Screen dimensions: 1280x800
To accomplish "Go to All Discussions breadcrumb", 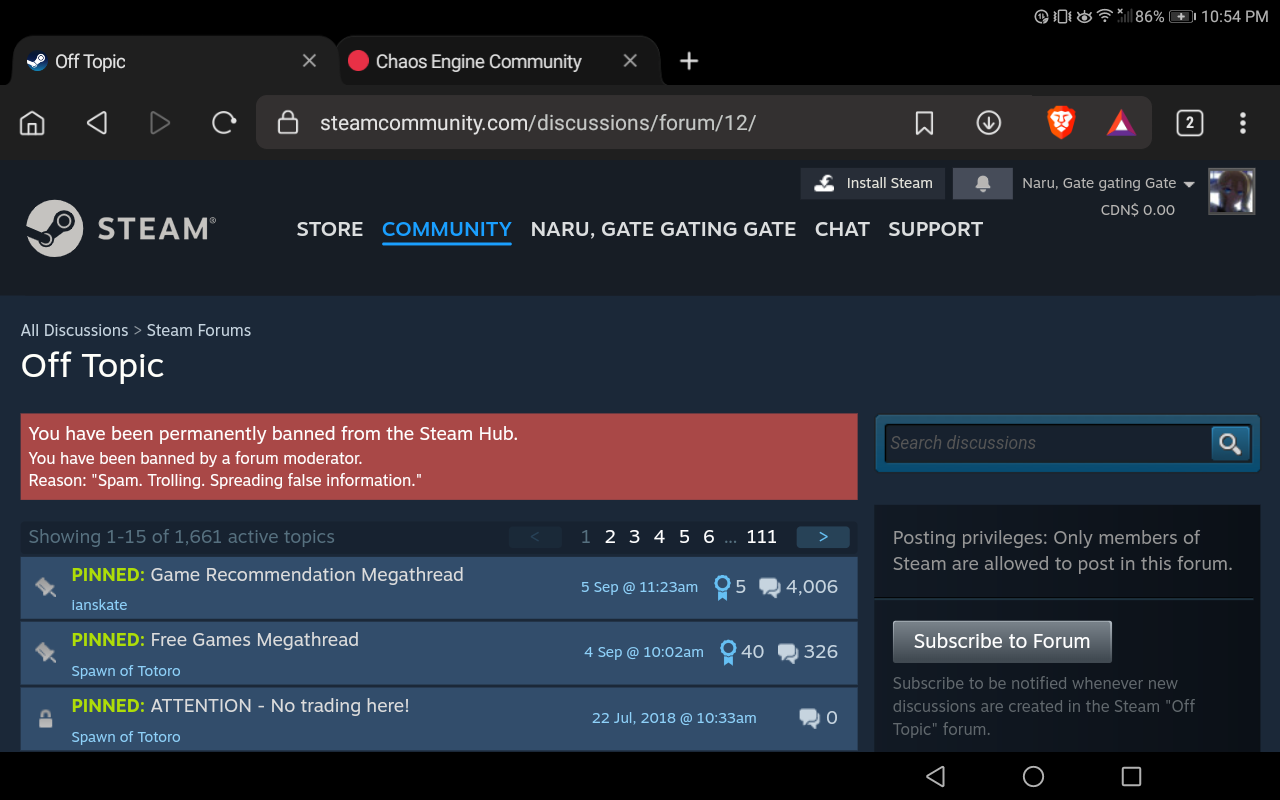I will 75,330.
